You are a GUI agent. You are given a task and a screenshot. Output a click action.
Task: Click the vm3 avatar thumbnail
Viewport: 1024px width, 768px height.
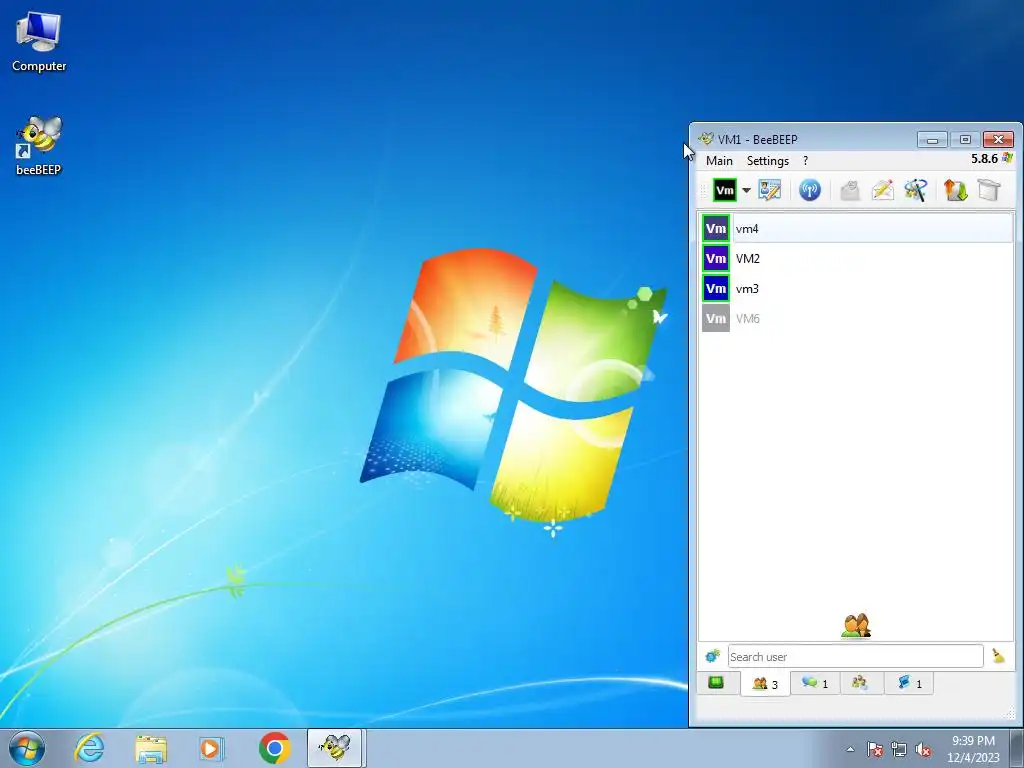716,289
